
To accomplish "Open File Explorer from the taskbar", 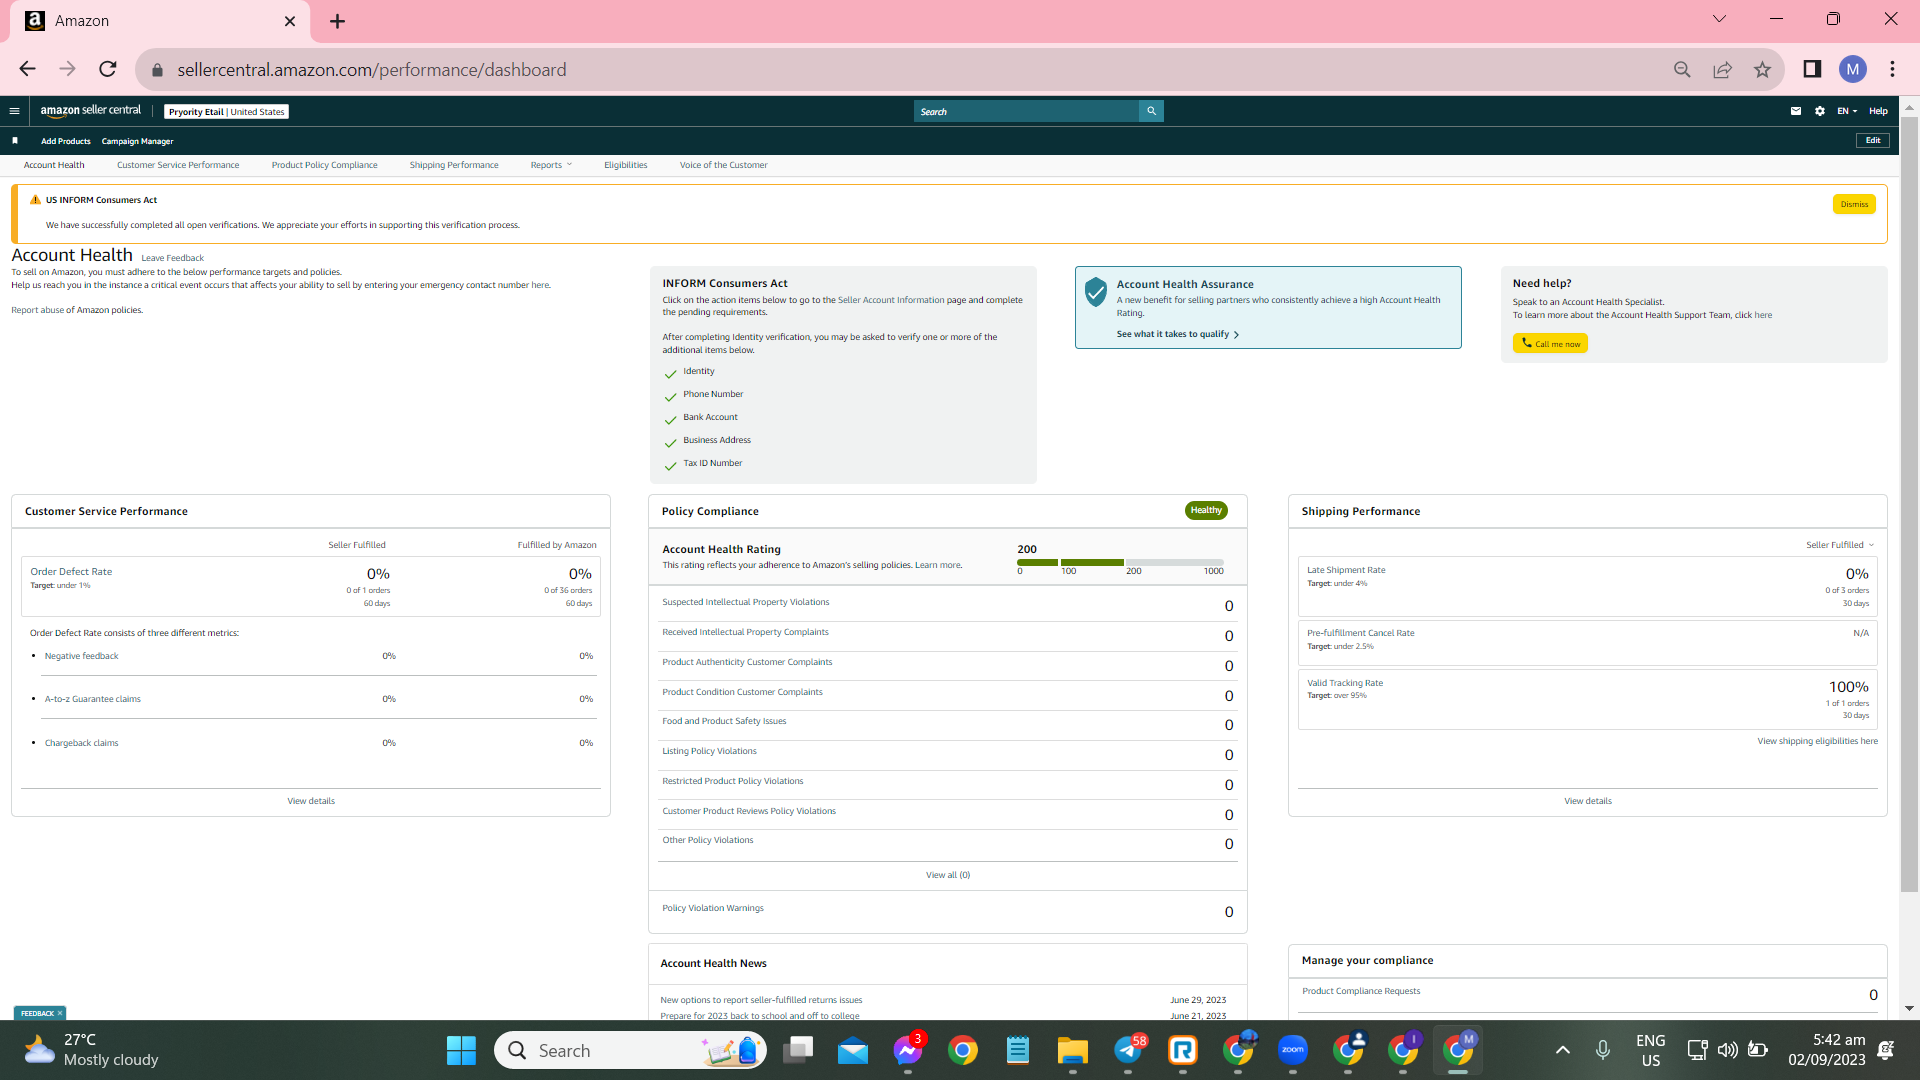I will tap(1073, 1050).
